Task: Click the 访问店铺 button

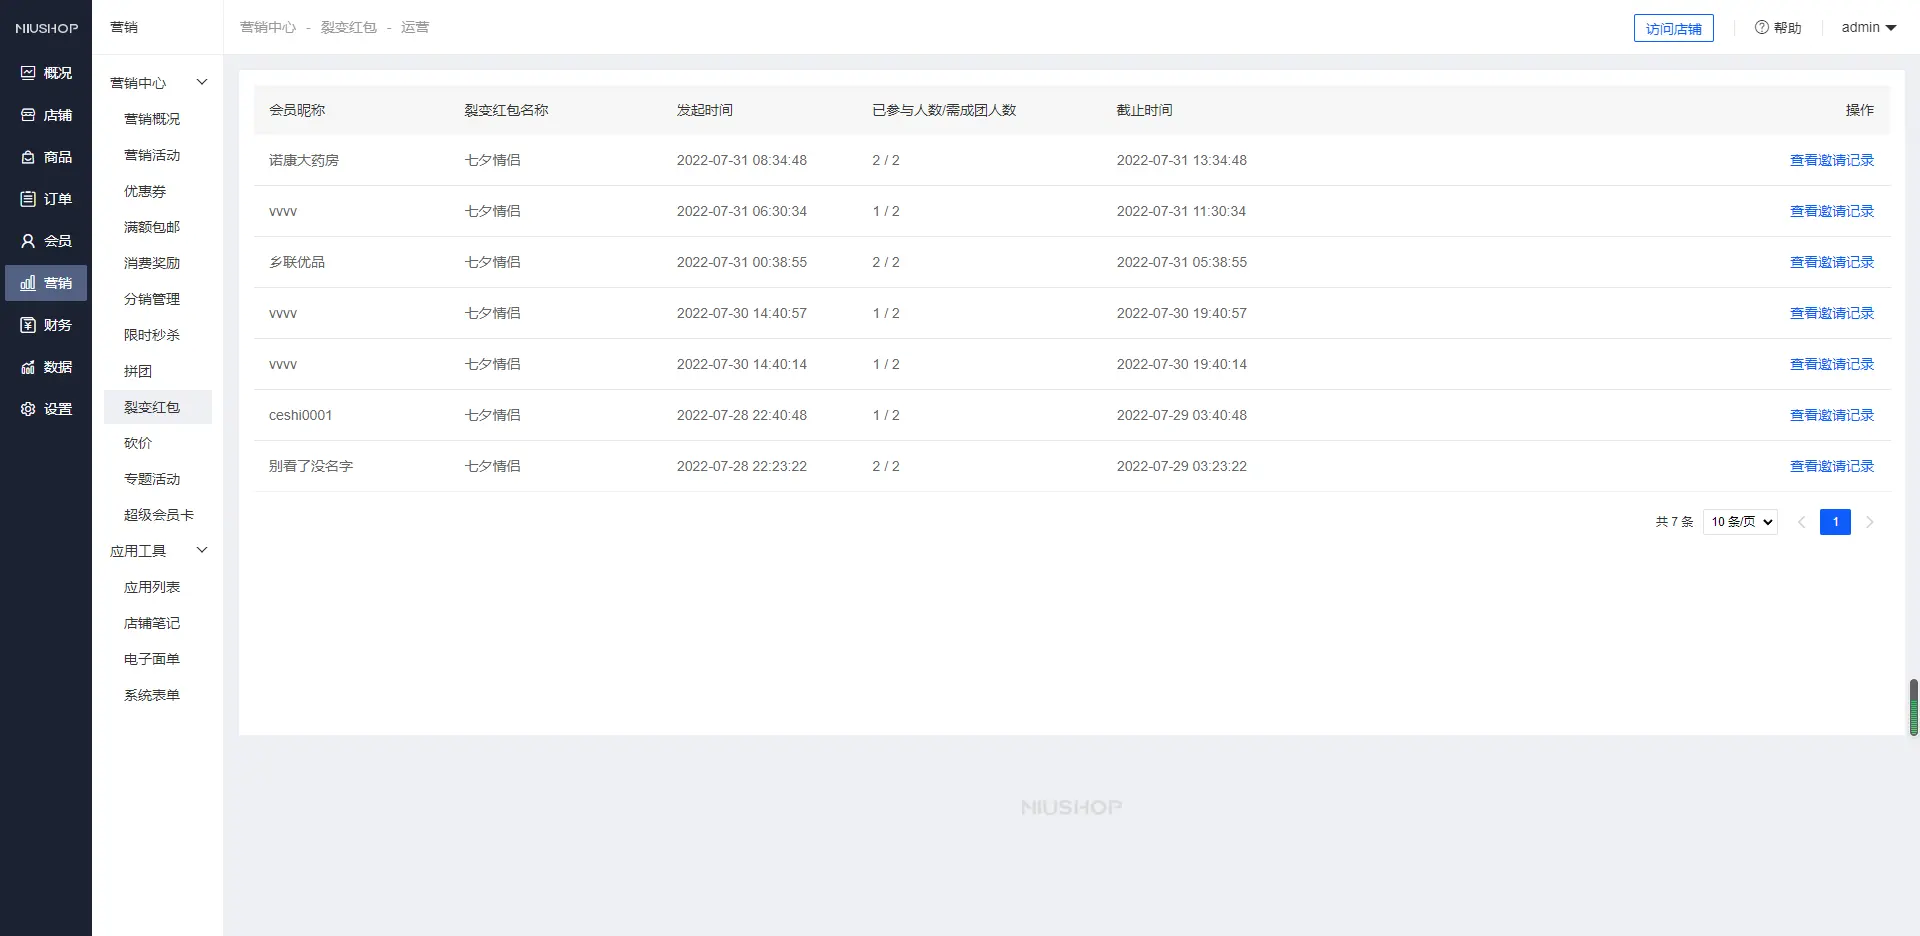Action: pos(1673,29)
